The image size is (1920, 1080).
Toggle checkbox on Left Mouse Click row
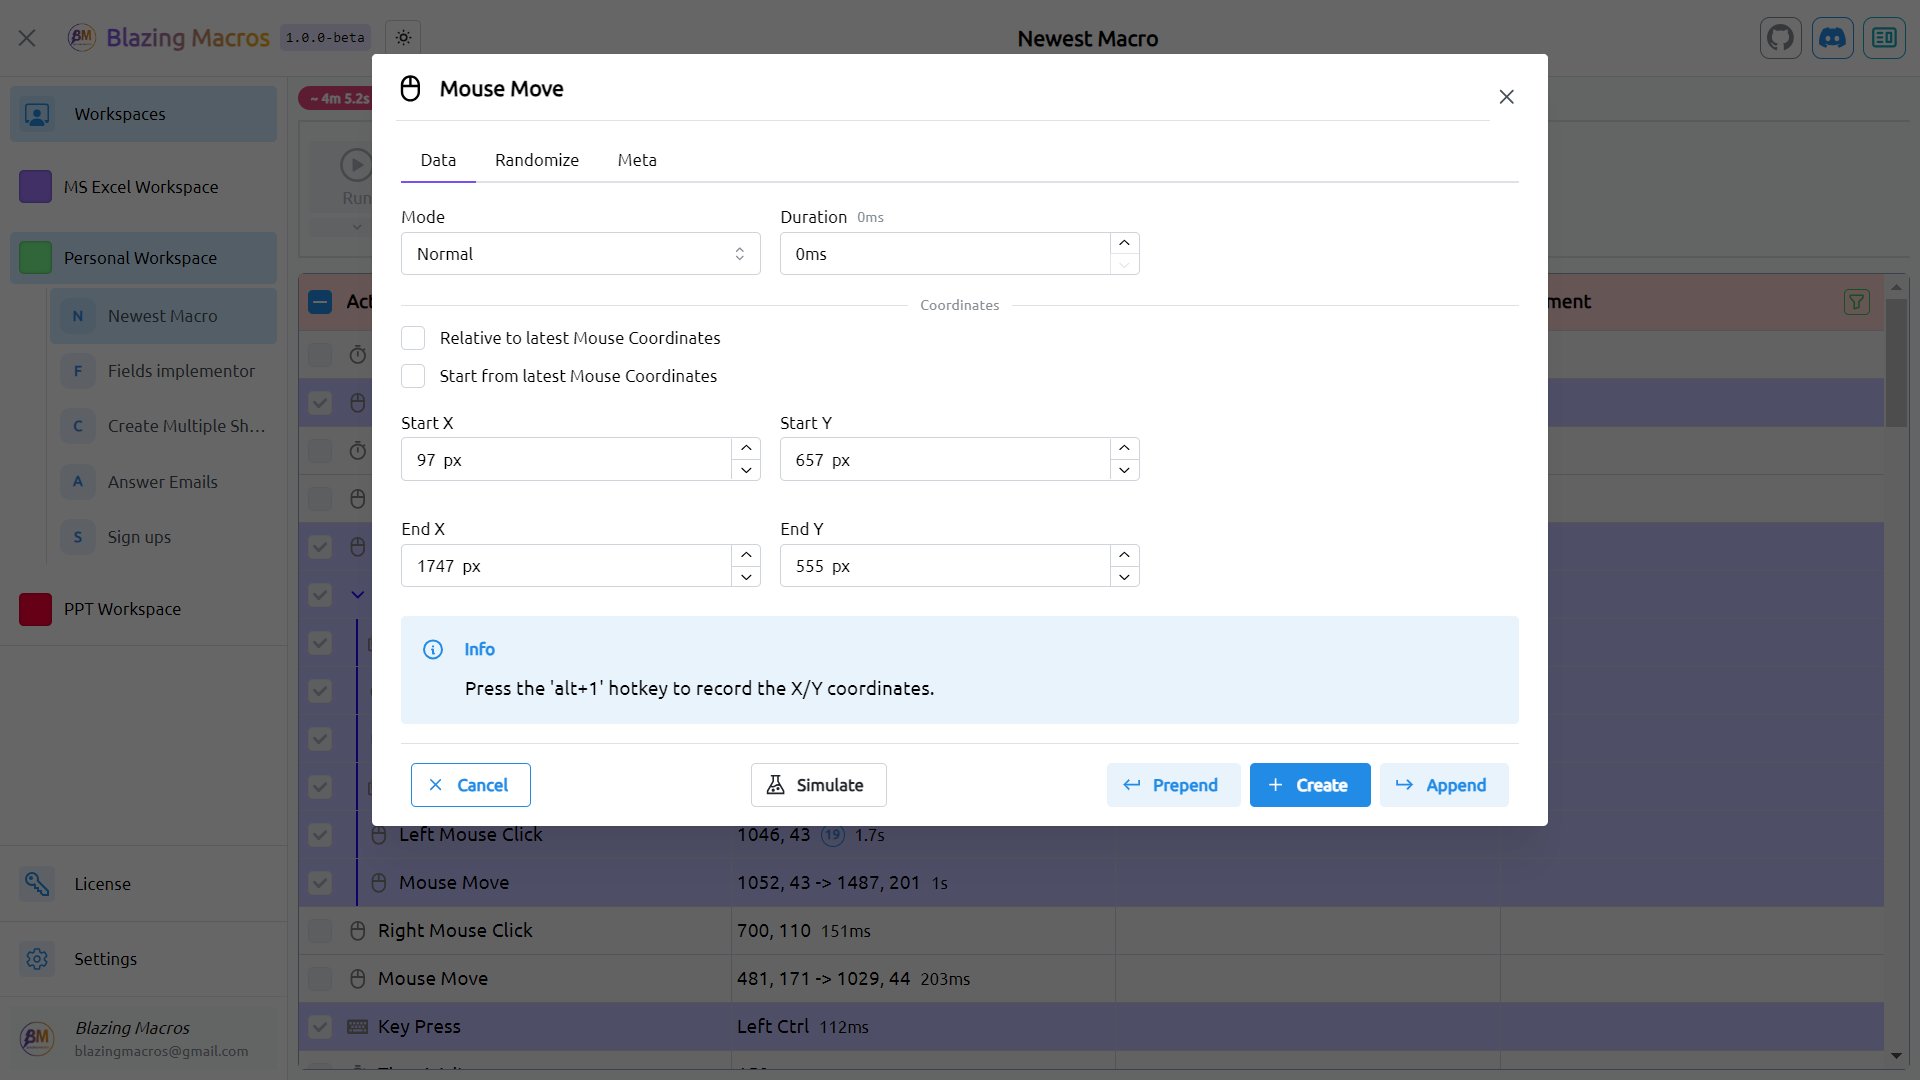pos(320,835)
